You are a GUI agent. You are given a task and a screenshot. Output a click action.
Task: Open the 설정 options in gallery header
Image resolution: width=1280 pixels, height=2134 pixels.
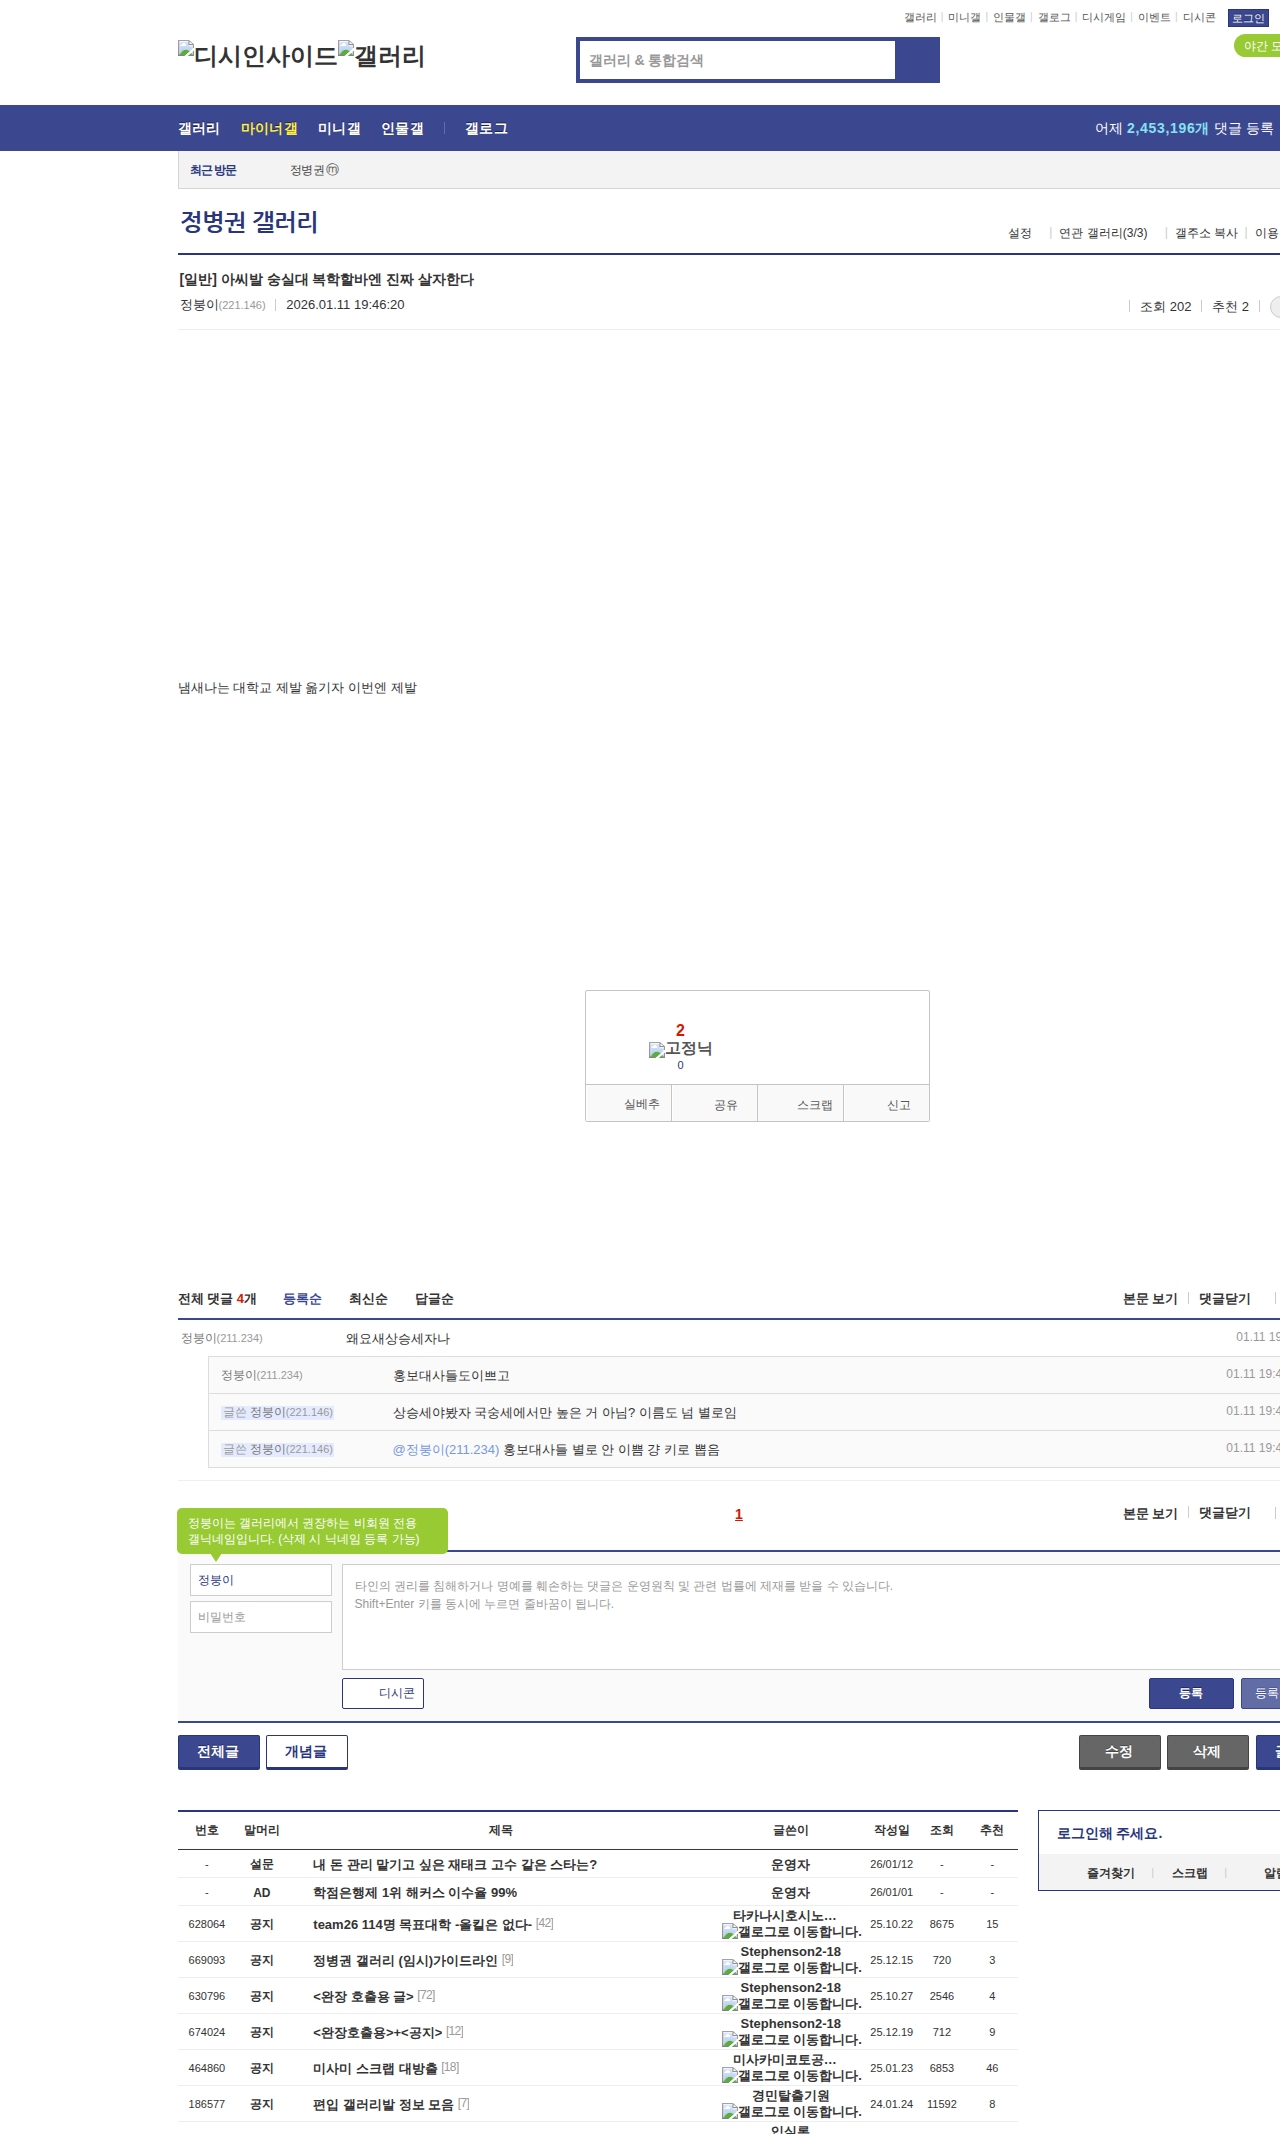tap(1019, 233)
